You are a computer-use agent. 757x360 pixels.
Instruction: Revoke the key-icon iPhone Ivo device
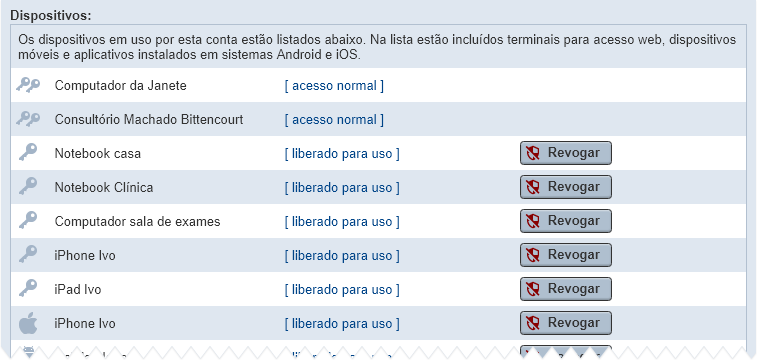(x=566, y=255)
